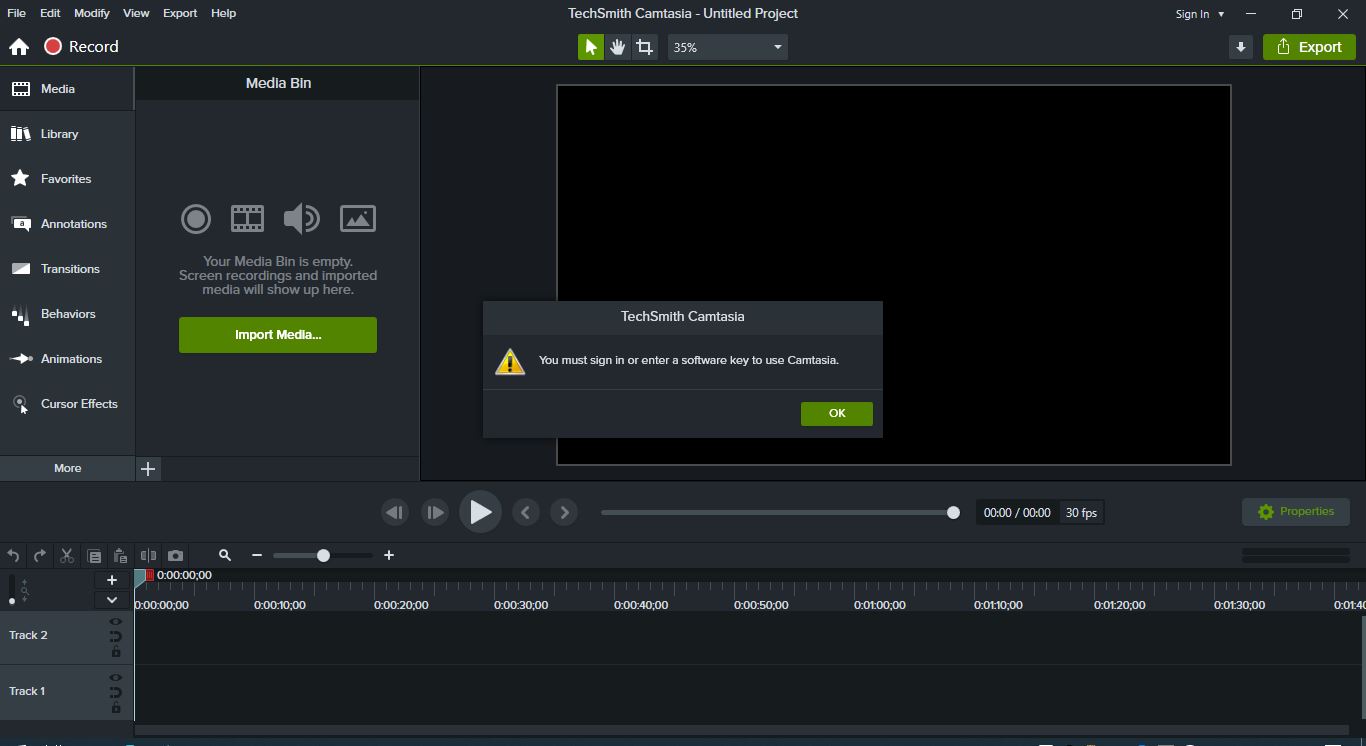The height and width of the screenshot is (746, 1366).
Task: Split the clip at the playhead
Action: (x=148, y=555)
